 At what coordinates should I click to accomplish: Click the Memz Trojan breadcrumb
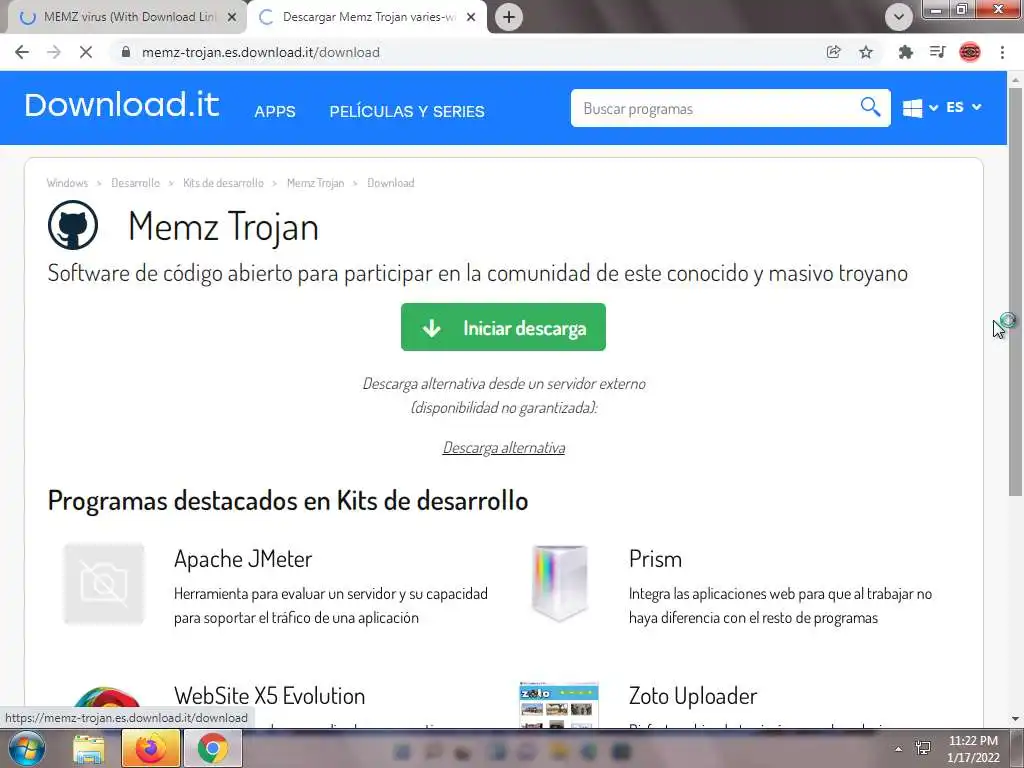(315, 183)
